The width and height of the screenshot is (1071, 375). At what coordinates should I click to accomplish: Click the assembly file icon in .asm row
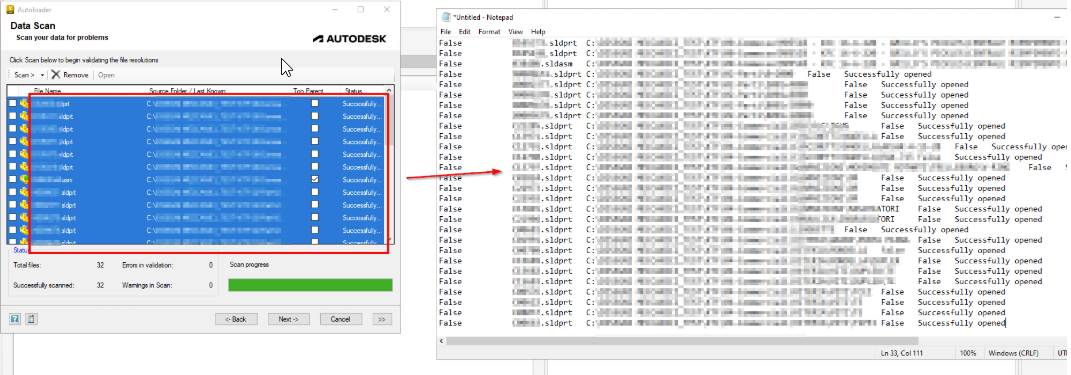tap(24, 179)
